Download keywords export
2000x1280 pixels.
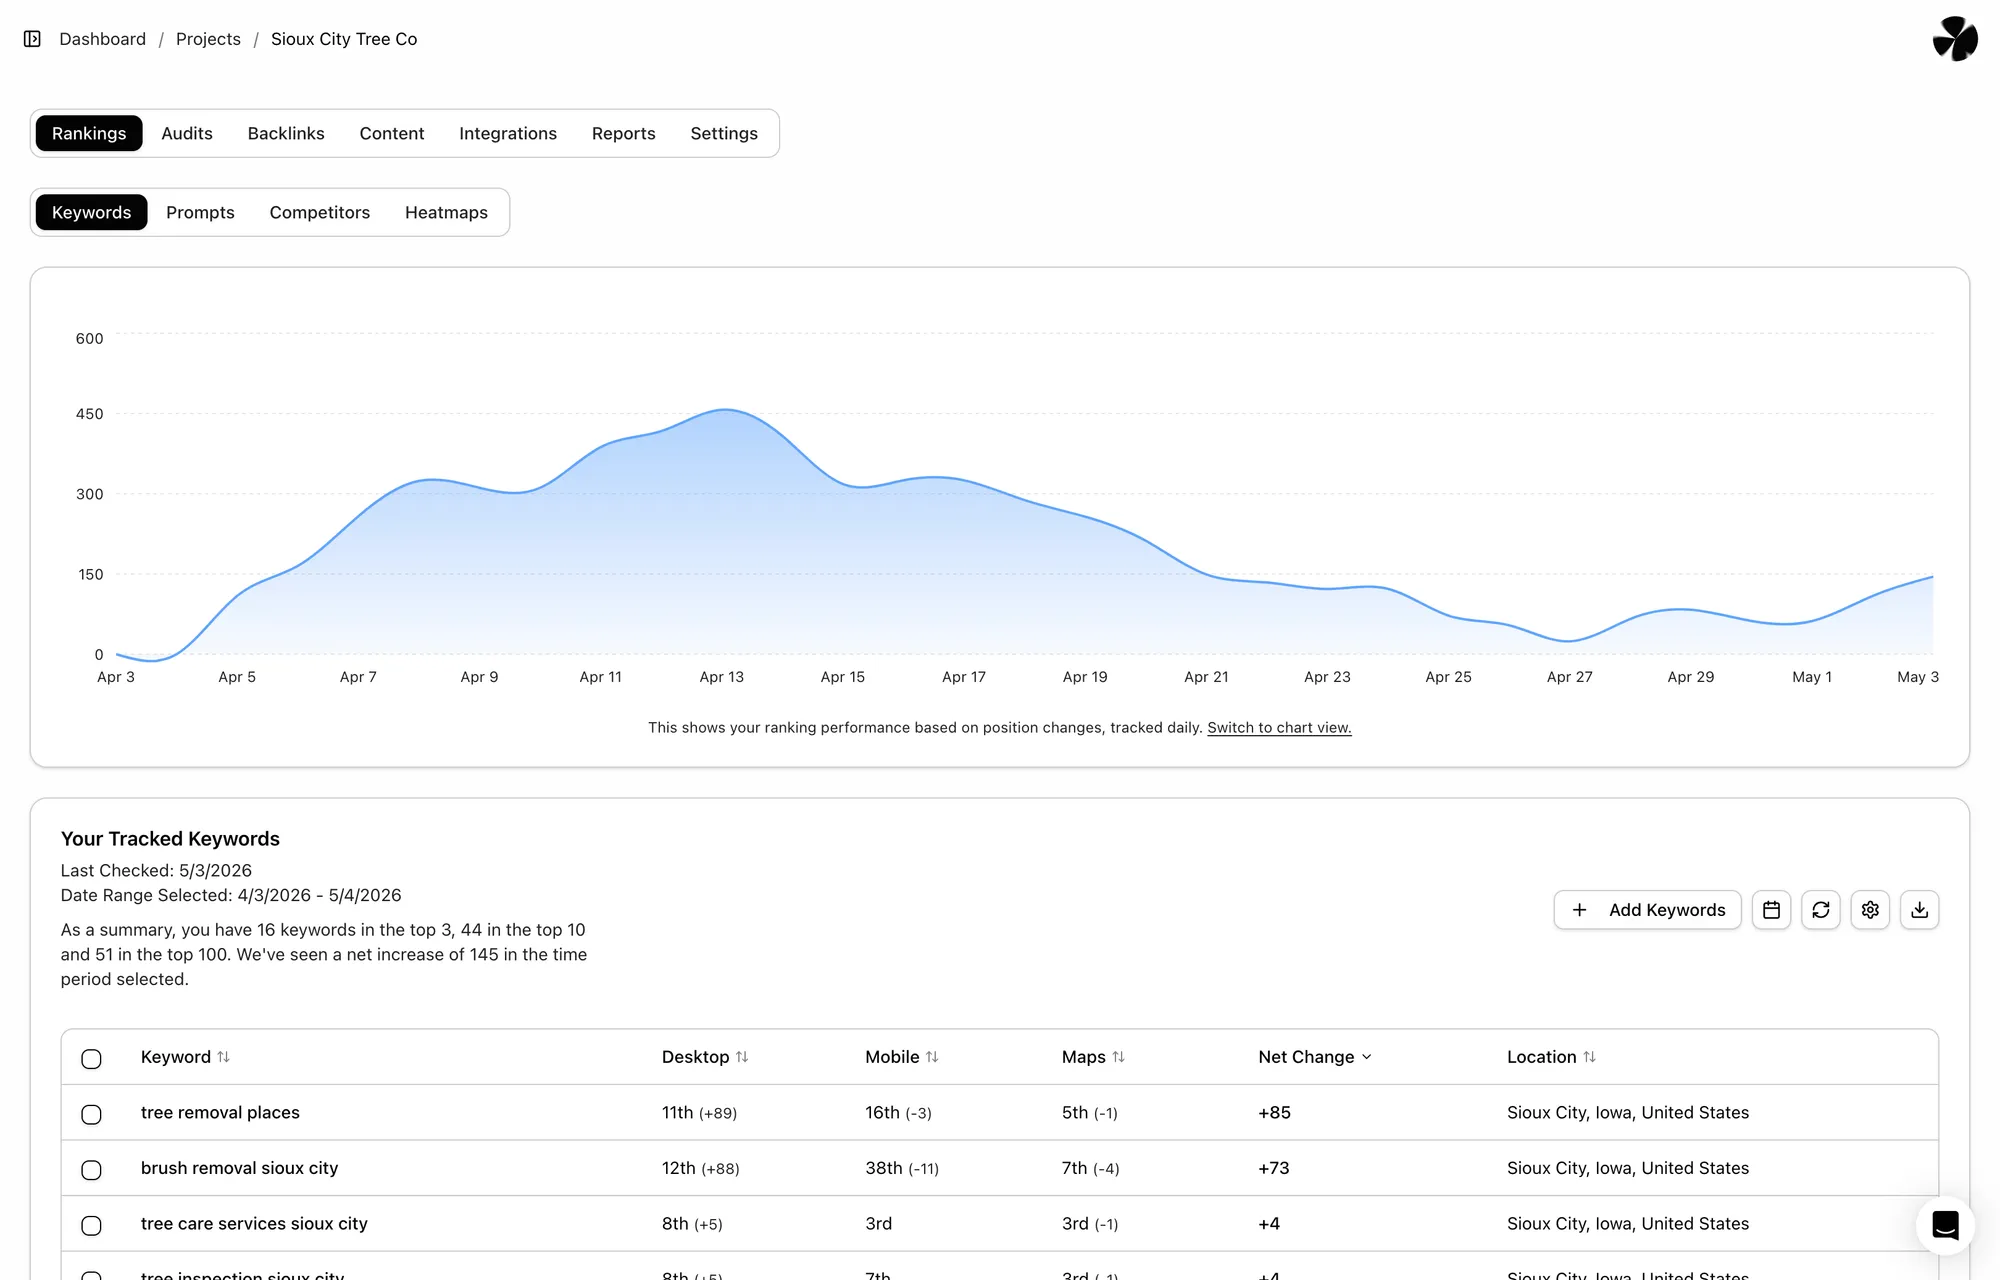coord(1919,910)
